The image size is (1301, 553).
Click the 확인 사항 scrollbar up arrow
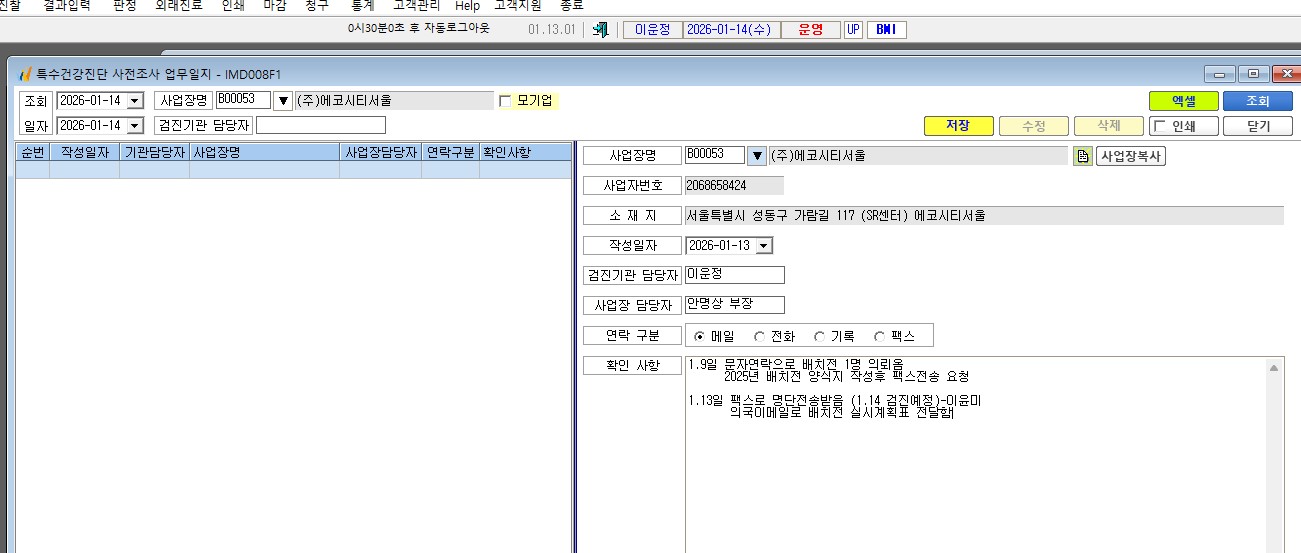(1275, 368)
